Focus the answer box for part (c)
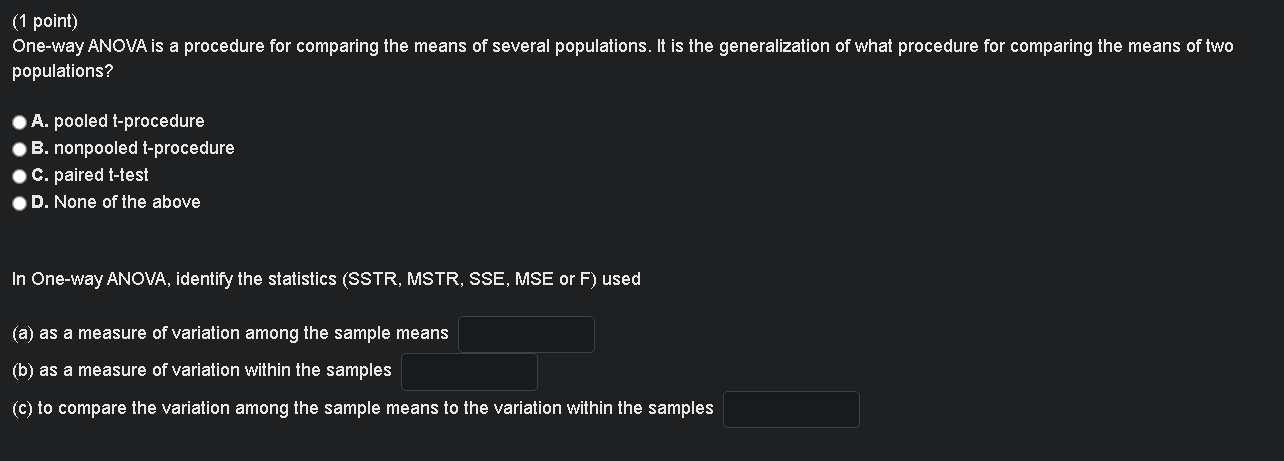Viewport: 1284px width, 461px height. [x=791, y=409]
